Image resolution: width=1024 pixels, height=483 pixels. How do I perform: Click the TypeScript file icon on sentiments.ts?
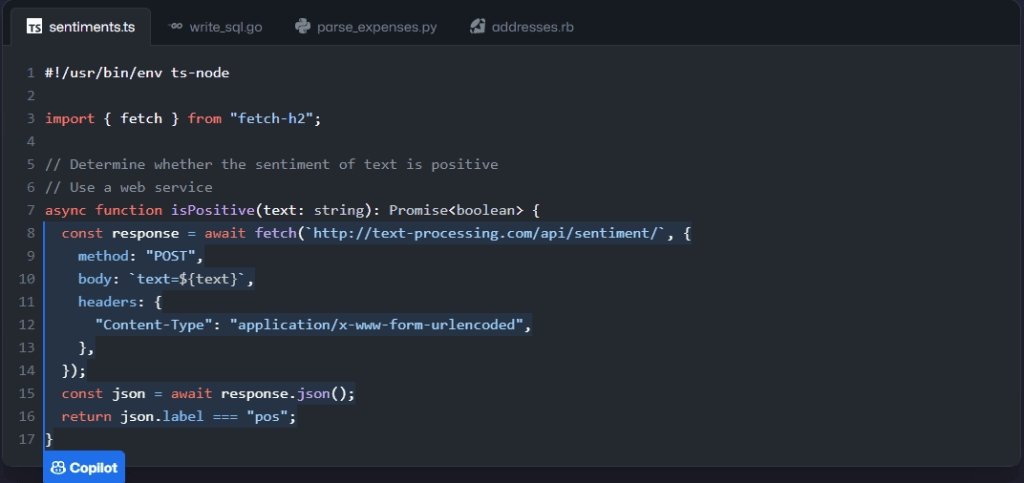pyautogui.click(x=35, y=27)
